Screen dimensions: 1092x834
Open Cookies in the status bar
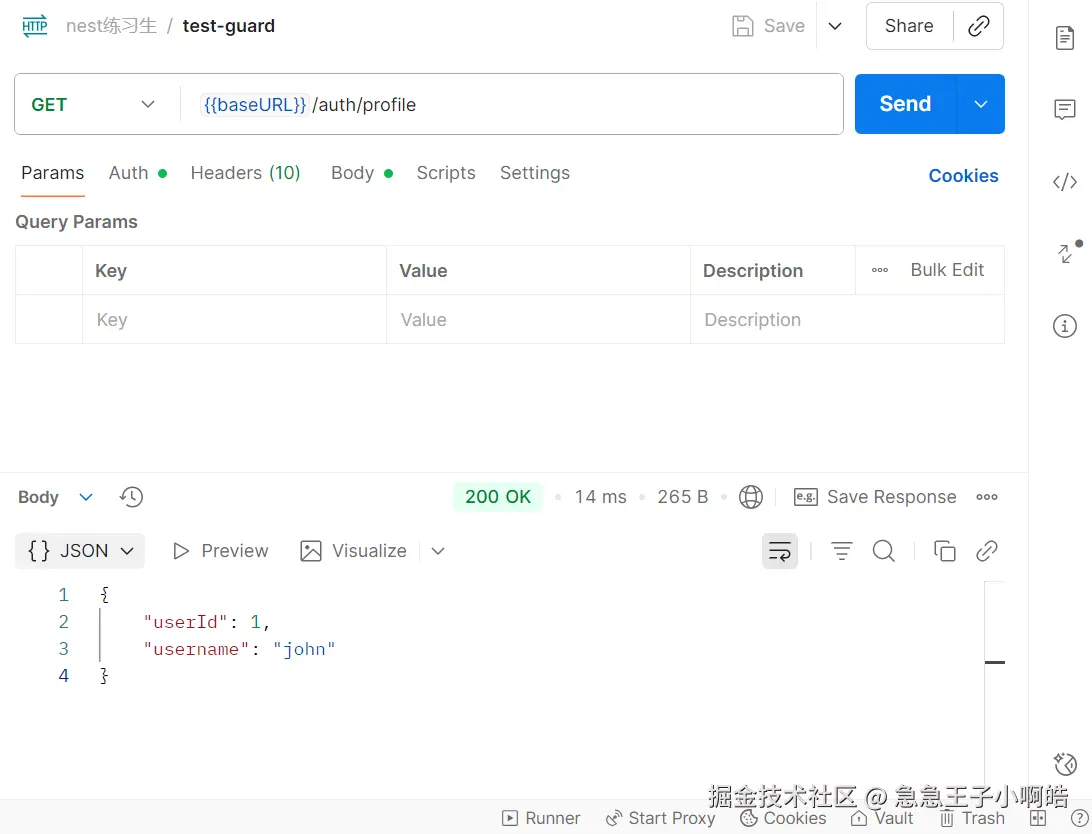(x=783, y=818)
